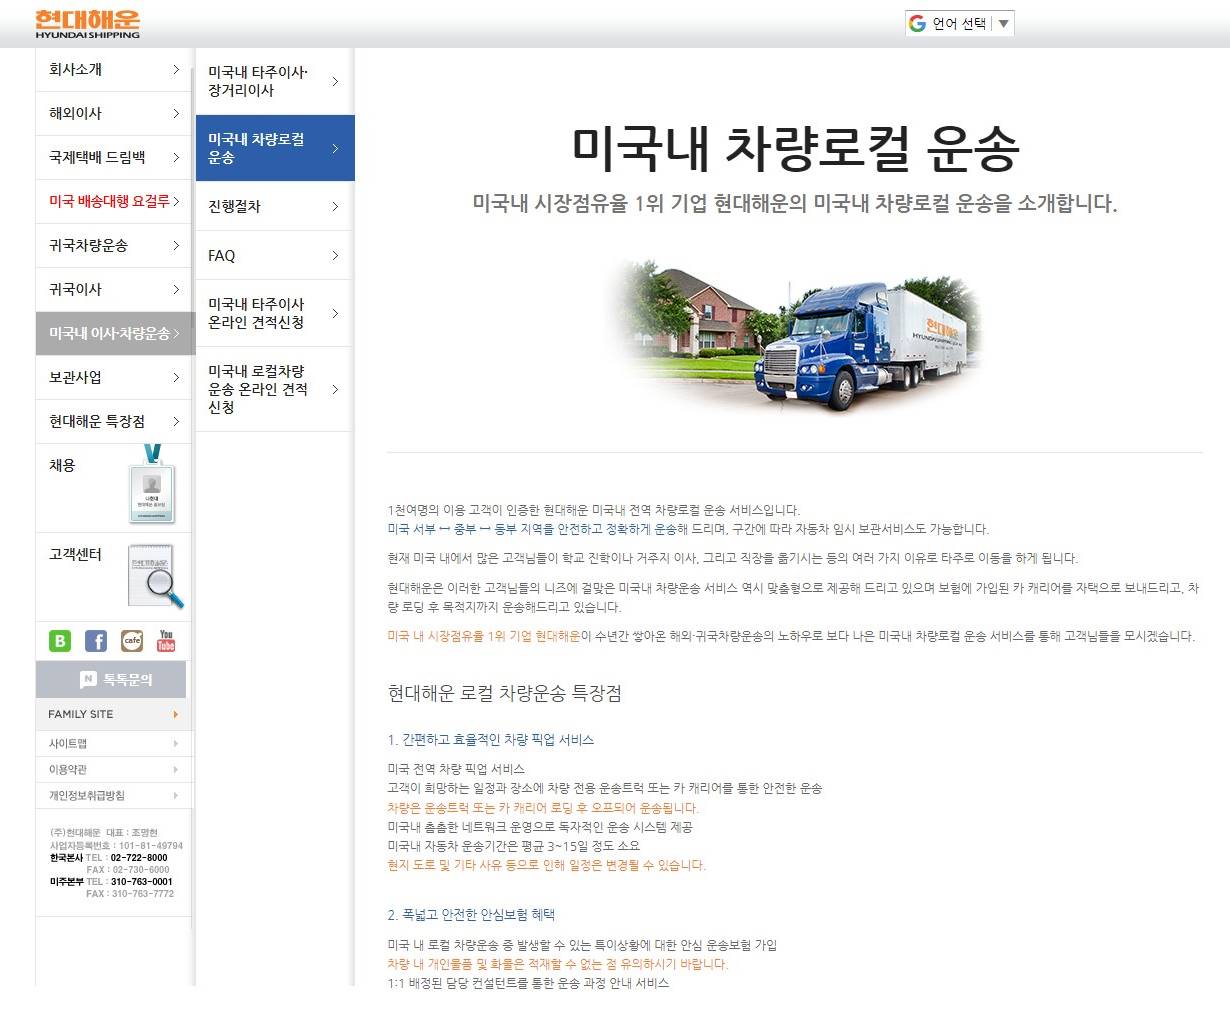Open the Naver blog icon
Viewport: 1230px width, 1023px height.
pos(60,640)
